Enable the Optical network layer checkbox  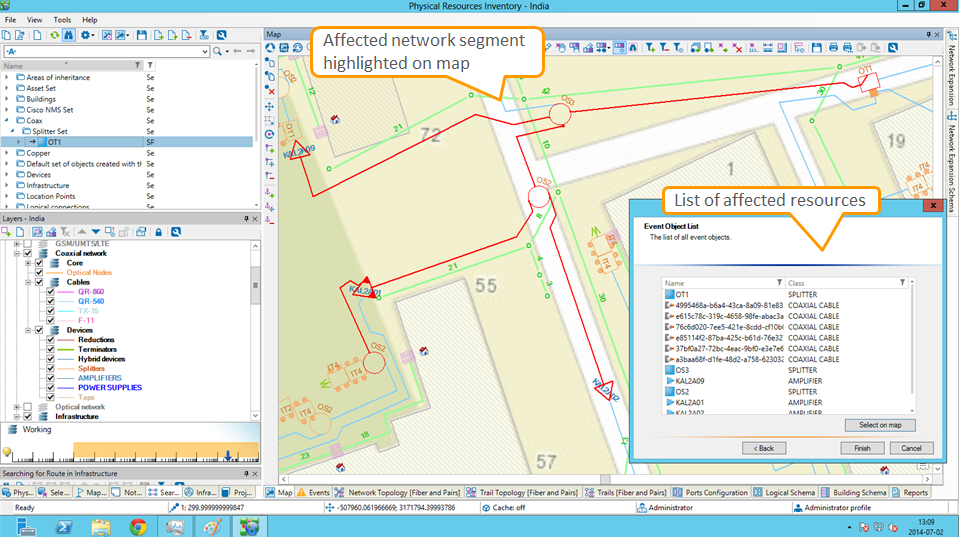[28, 407]
